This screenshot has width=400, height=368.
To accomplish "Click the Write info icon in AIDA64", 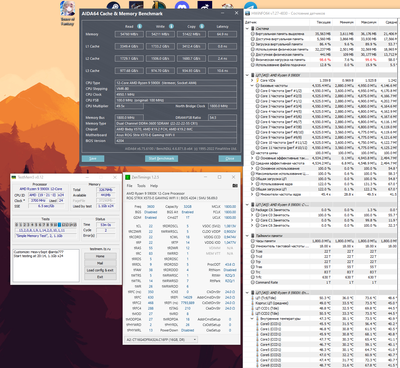I will pyautogui.click(x=171, y=26).
